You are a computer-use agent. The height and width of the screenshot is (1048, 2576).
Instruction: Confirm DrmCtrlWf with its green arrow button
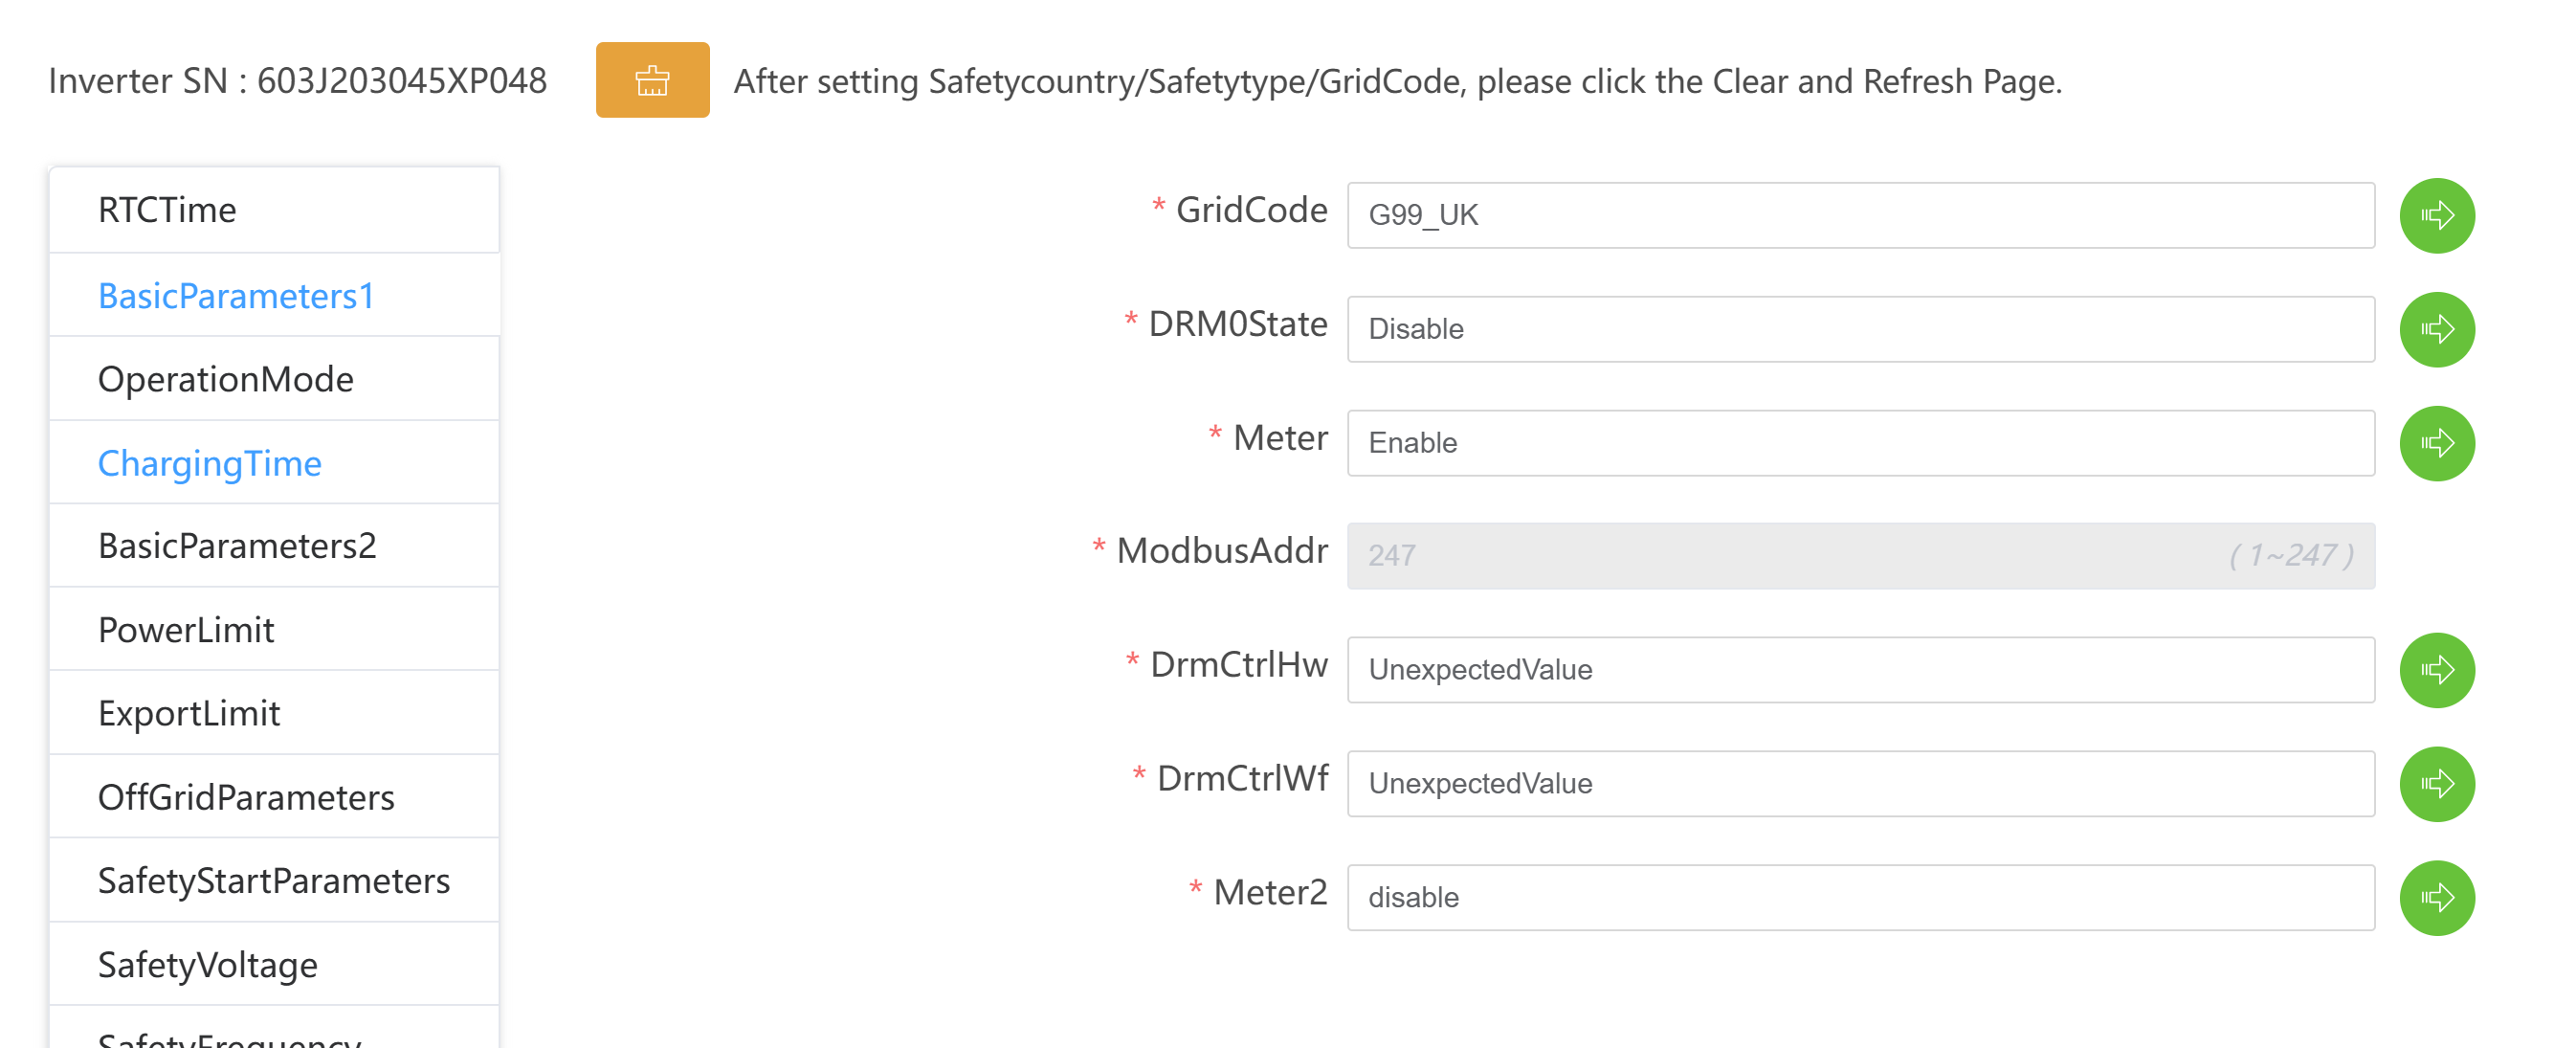coord(2436,784)
